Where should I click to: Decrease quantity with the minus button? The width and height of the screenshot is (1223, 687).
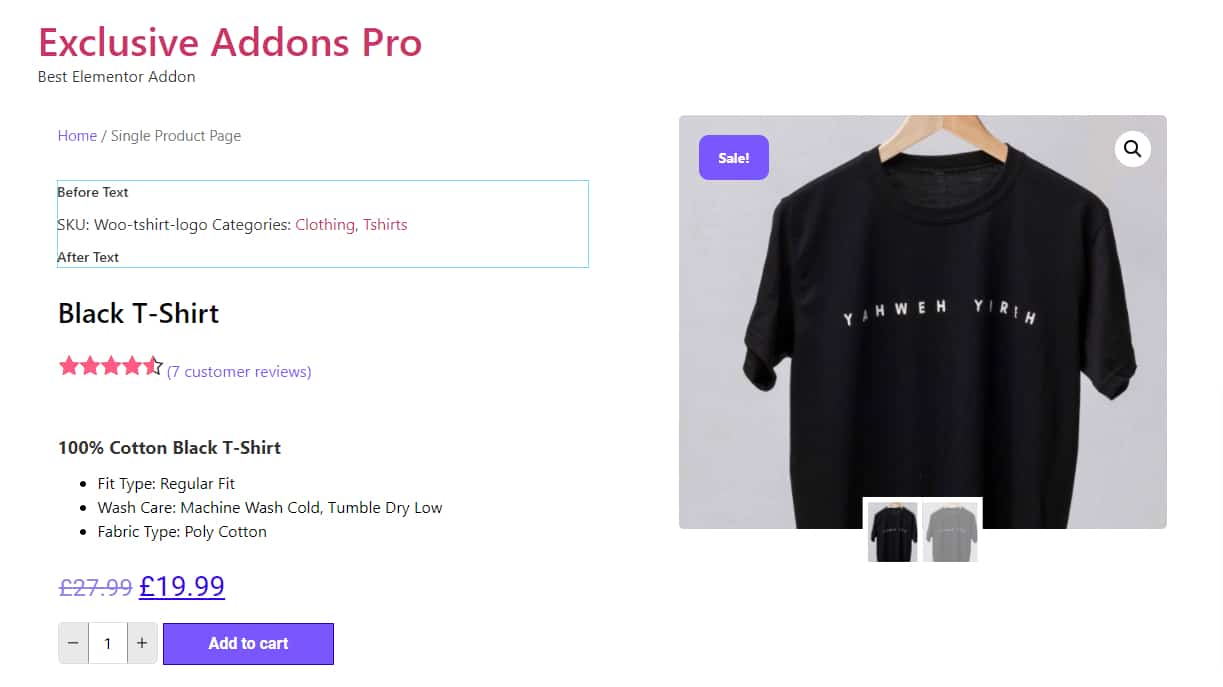point(73,643)
